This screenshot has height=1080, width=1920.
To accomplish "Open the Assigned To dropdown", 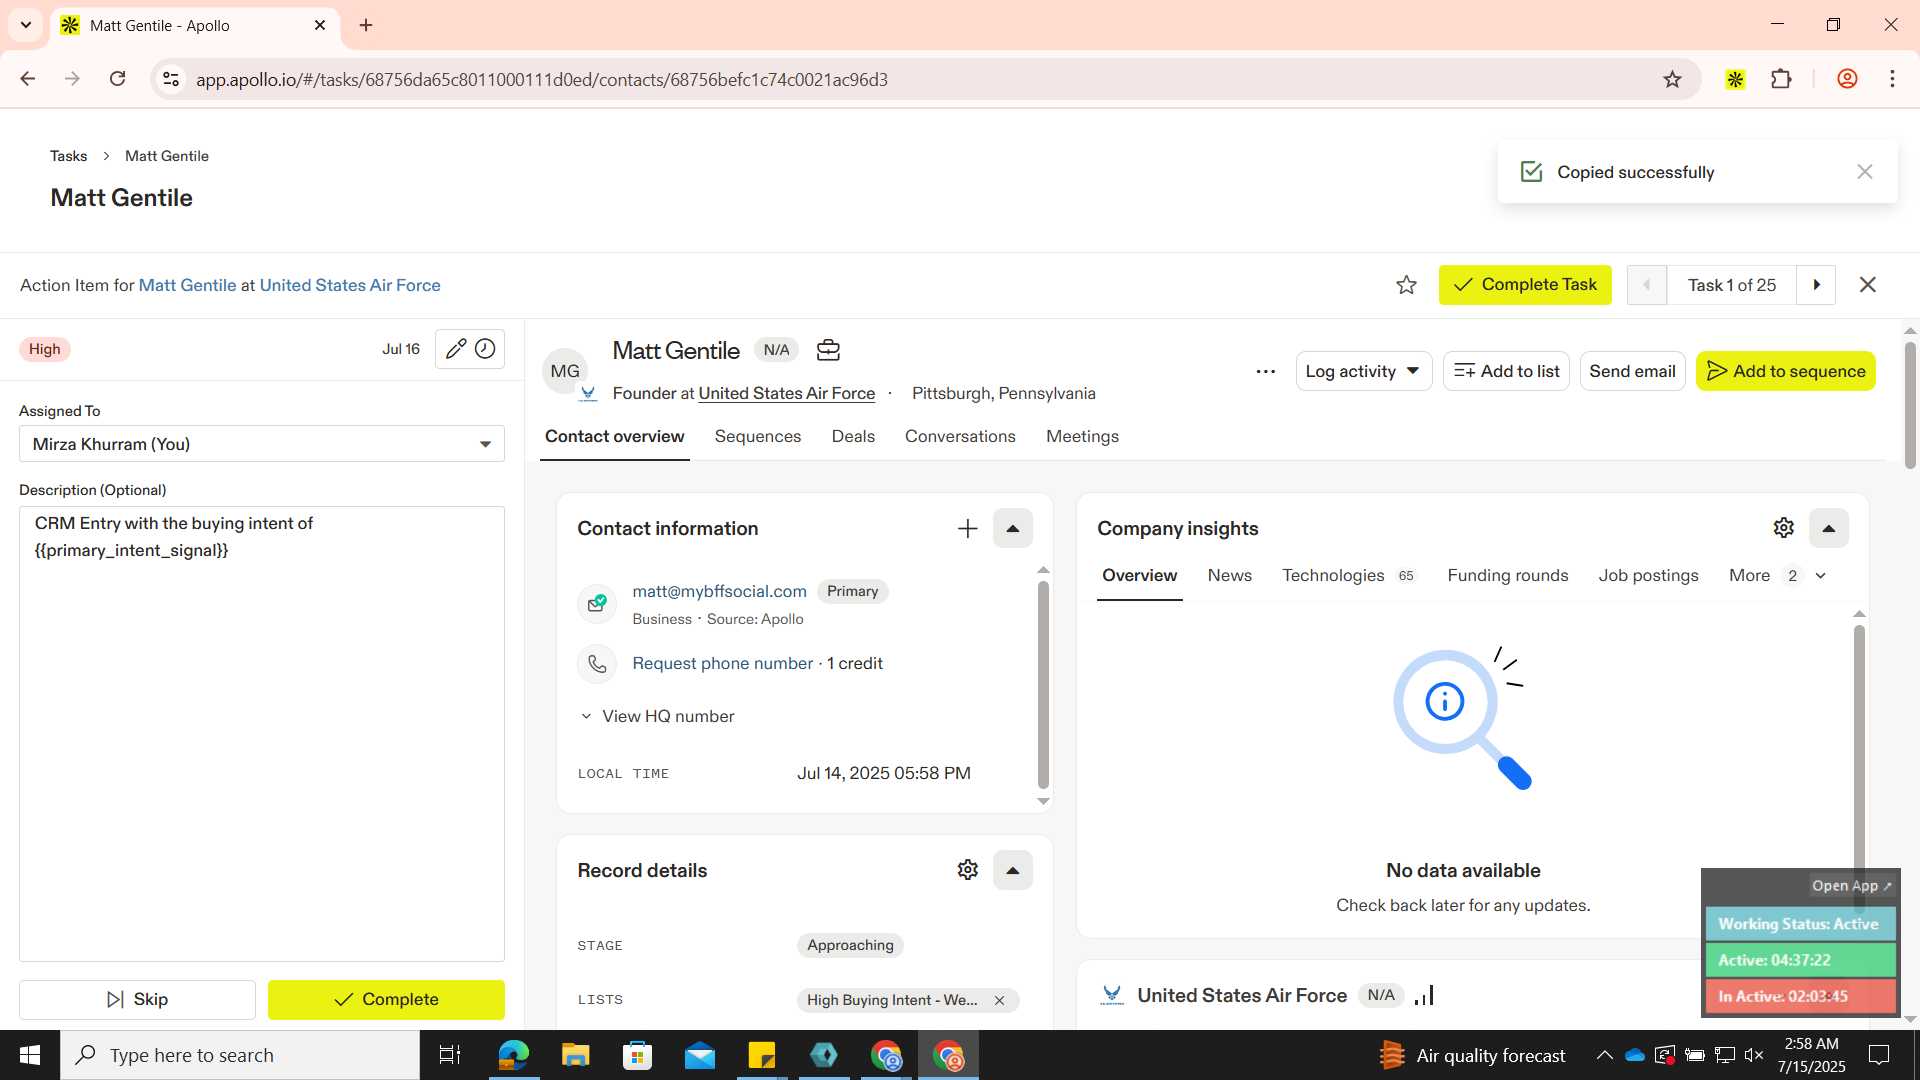I will [x=262, y=444].
